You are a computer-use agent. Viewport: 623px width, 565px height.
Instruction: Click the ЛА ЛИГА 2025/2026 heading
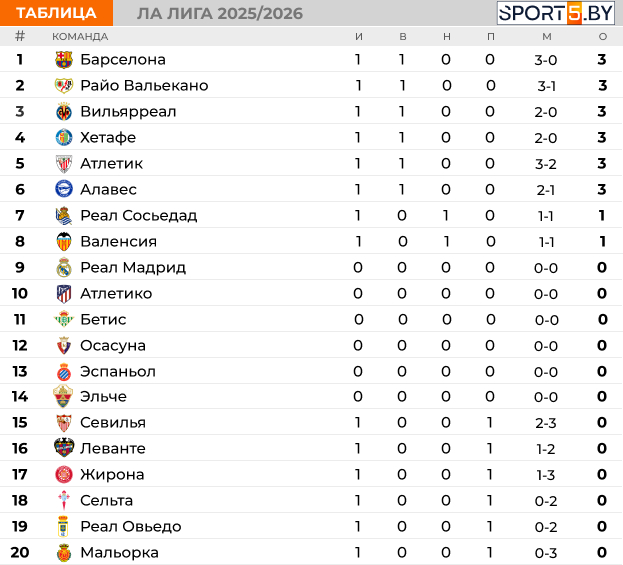(220, 14)
